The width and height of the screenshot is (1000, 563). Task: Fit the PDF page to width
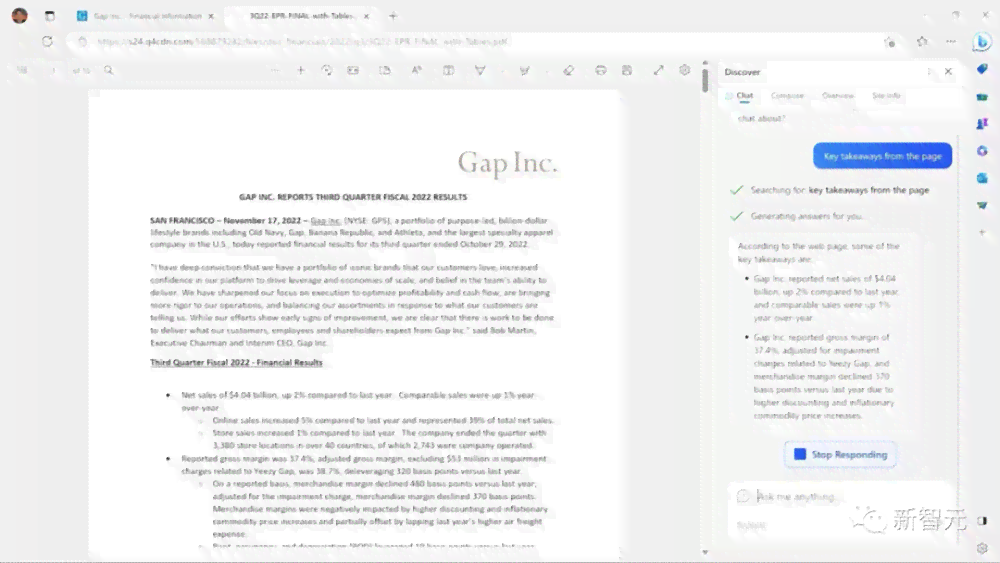[353, 70]
